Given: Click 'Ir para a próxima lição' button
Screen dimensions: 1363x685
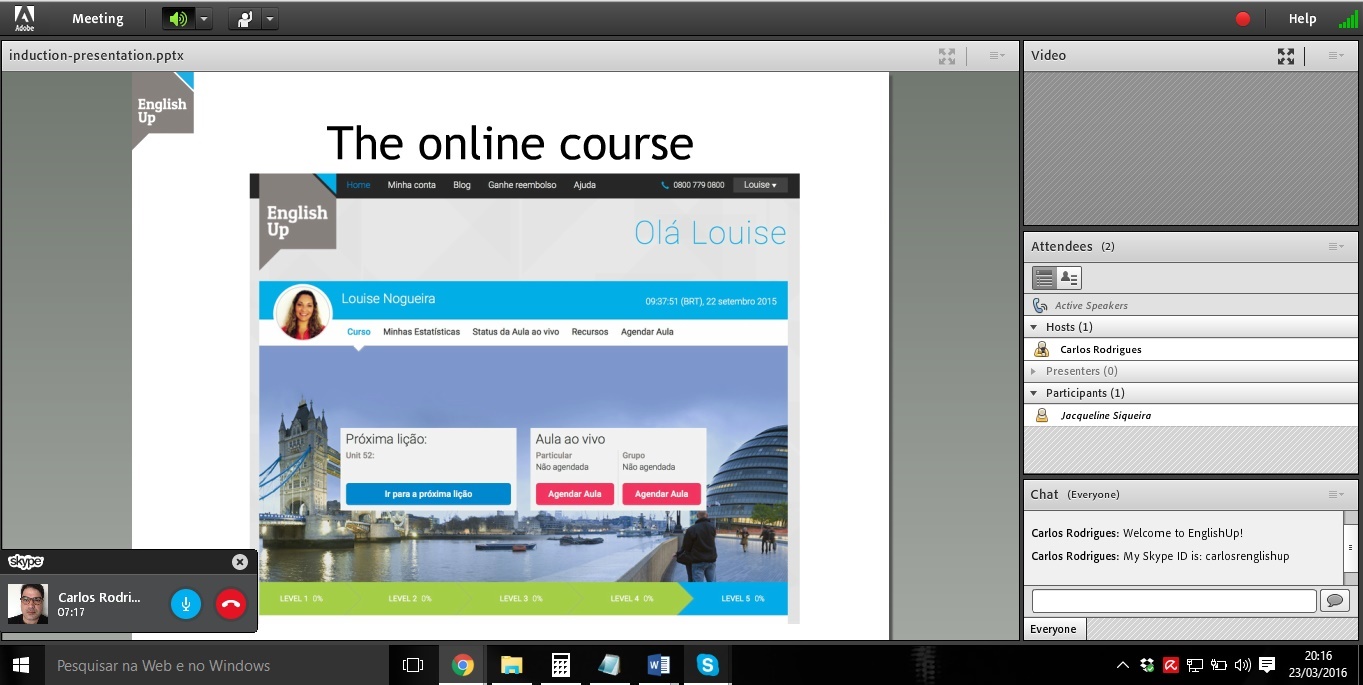Looking at the screenshot, I should coord(428,494).
